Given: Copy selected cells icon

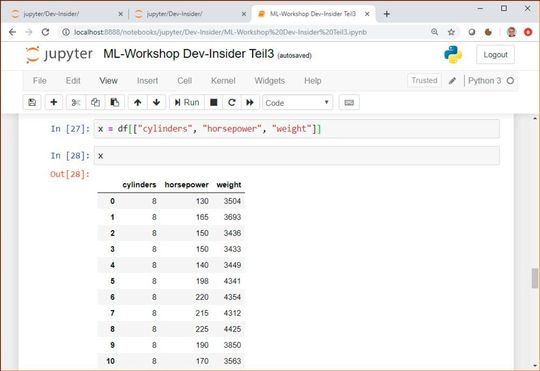Looking at the screenshot, I should coord(95,102).
